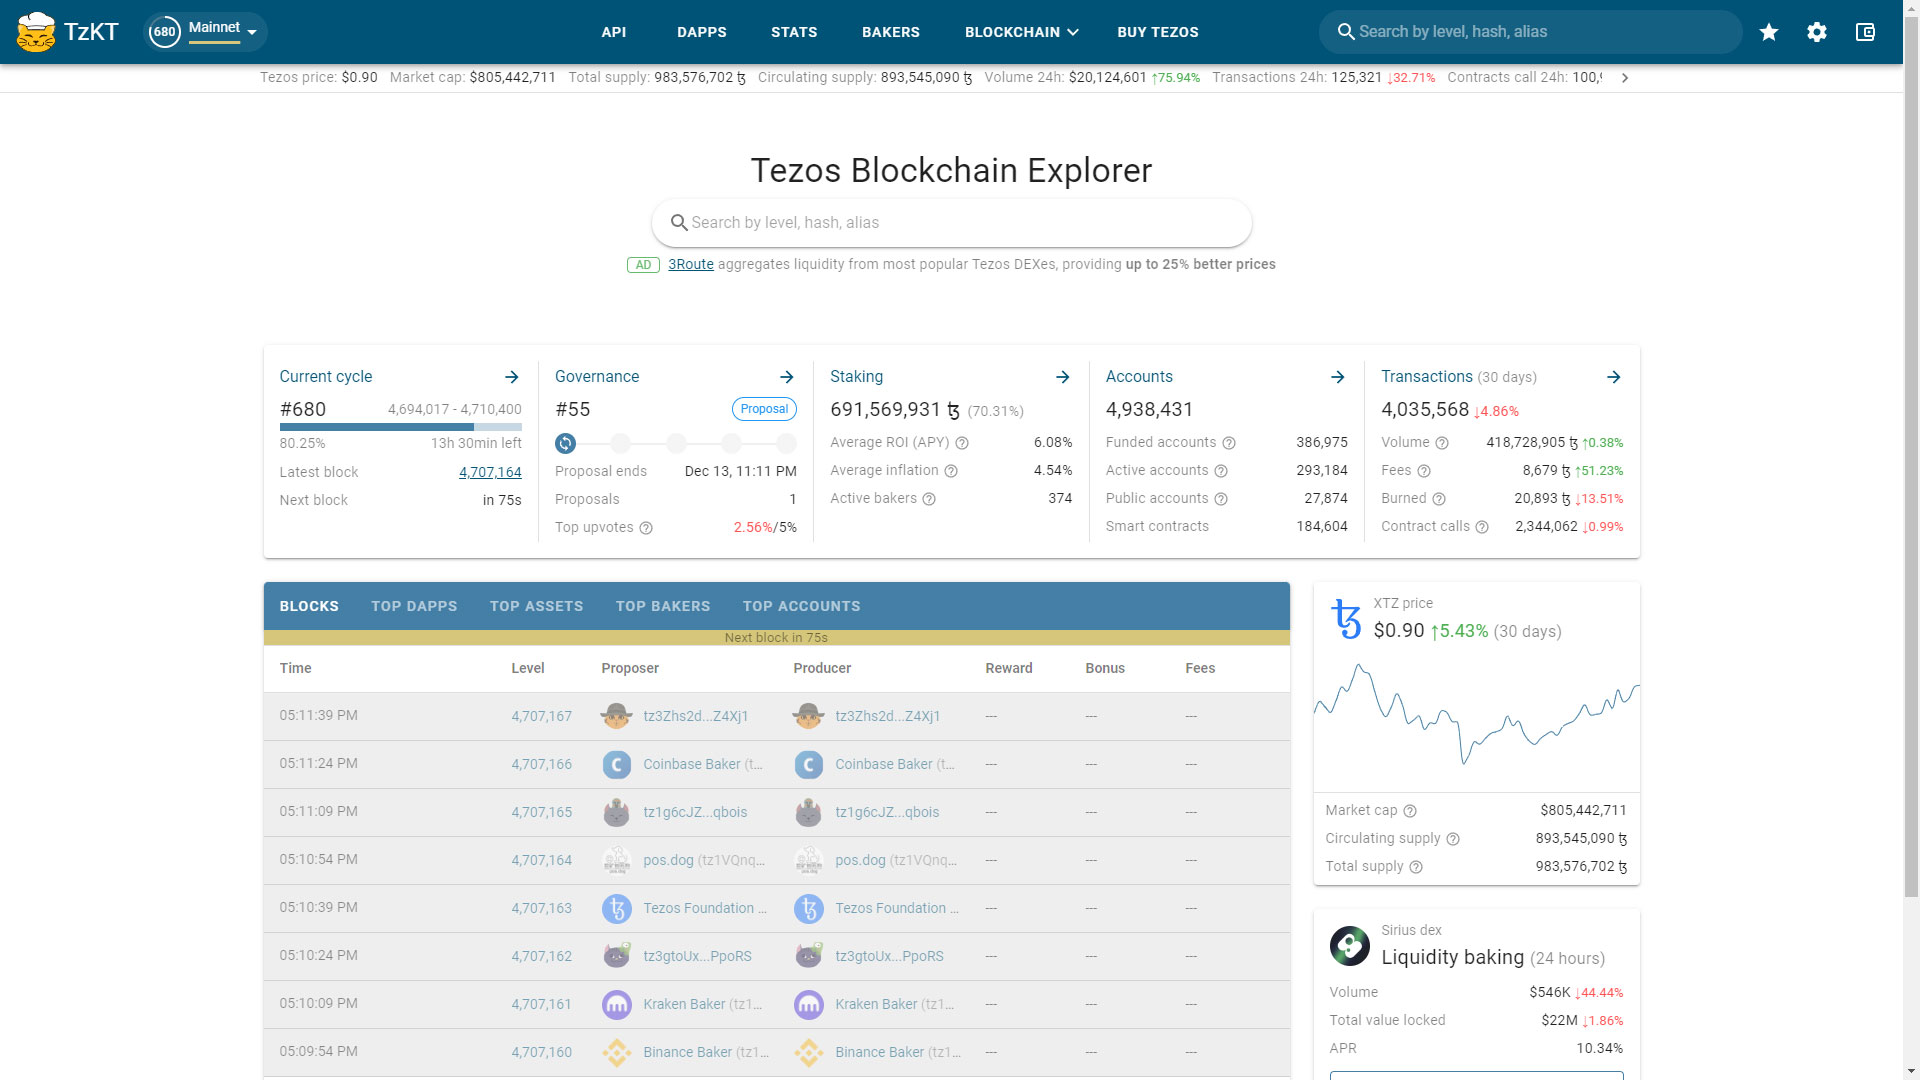Click the Coinbase Baker avatar
Viewport: 1920px width, 1080px height.
pyautogui.click(x=615, y=764)
